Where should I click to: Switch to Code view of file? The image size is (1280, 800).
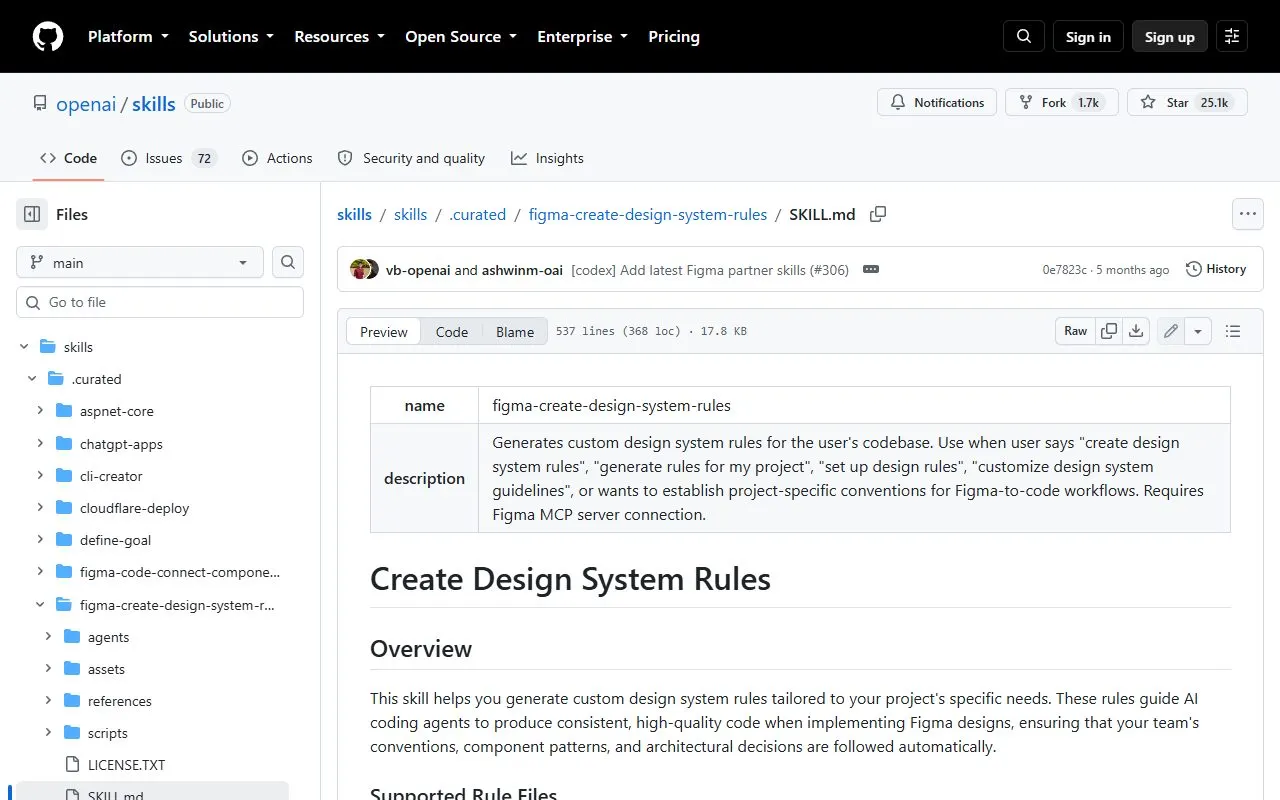tap(452, 332)
